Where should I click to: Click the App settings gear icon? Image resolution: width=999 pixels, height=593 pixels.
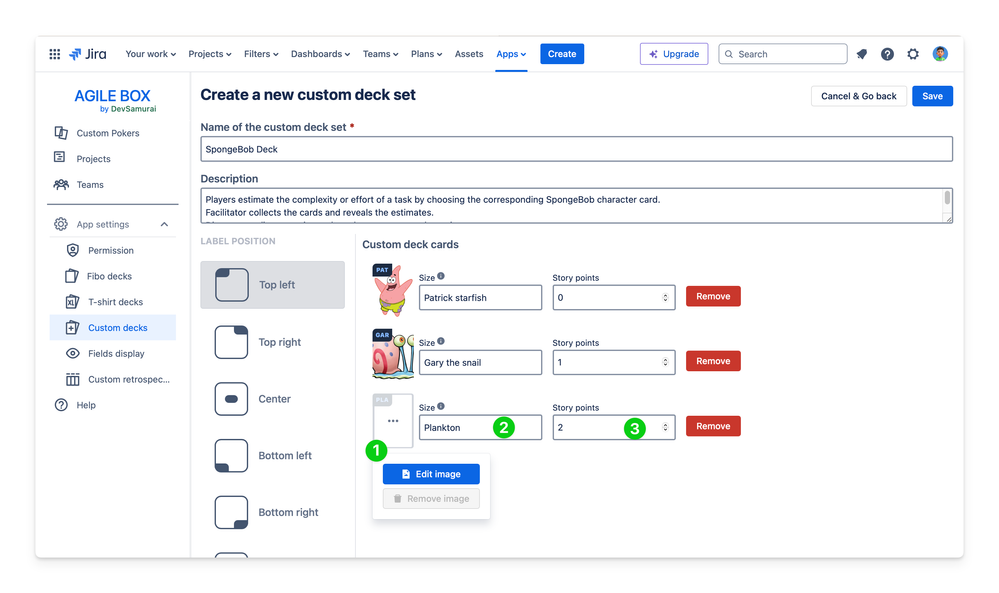pos(61,224)
